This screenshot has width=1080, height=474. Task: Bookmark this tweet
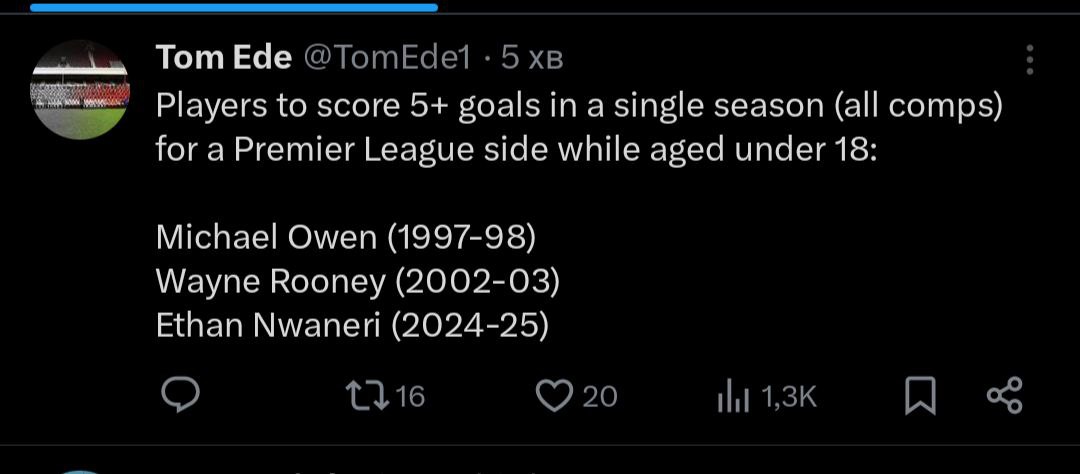point(919,397)
